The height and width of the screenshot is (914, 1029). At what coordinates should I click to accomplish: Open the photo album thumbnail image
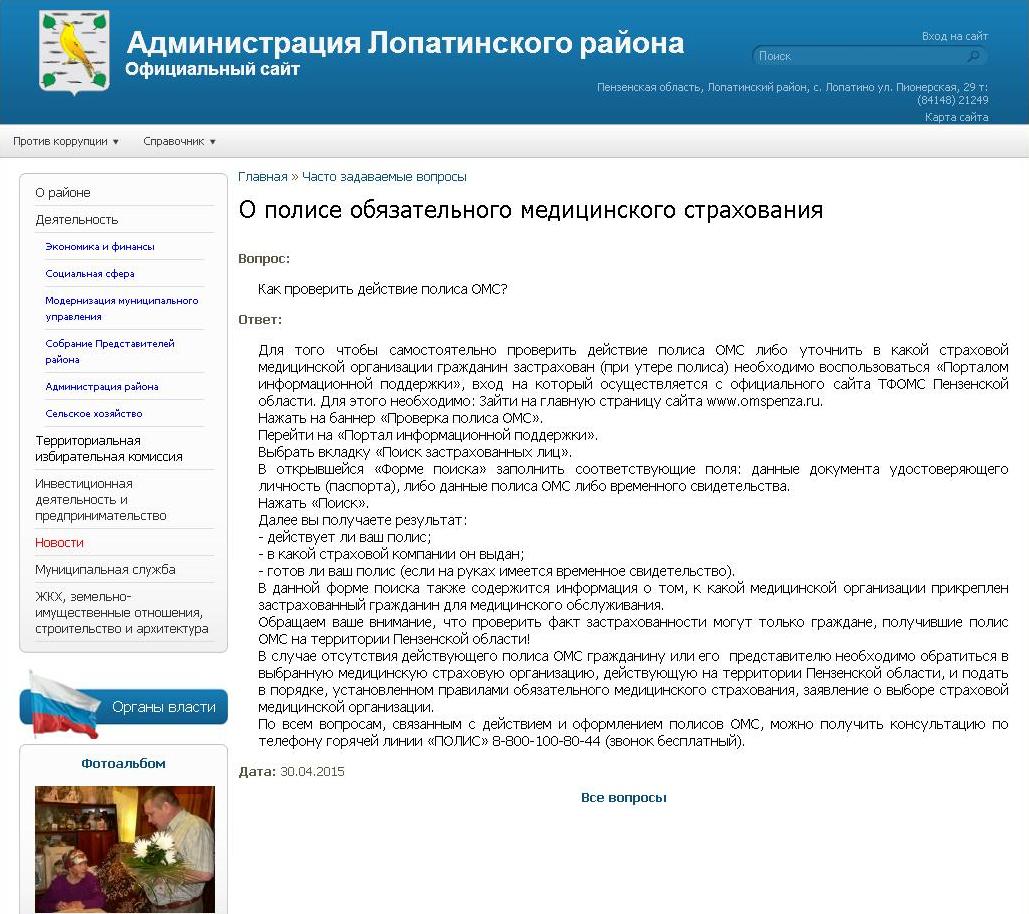(125, 849)
